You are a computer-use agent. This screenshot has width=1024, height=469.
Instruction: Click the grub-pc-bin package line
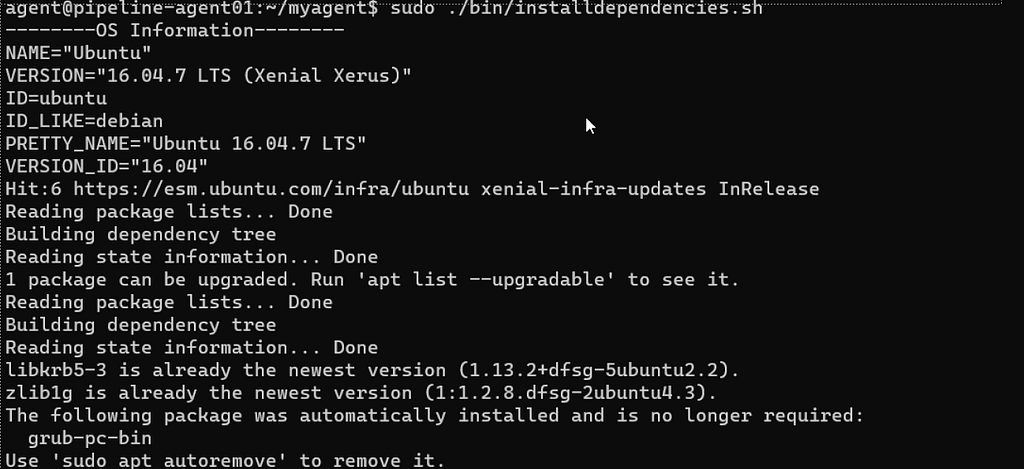pyautogui.click(x=89, y=438)
